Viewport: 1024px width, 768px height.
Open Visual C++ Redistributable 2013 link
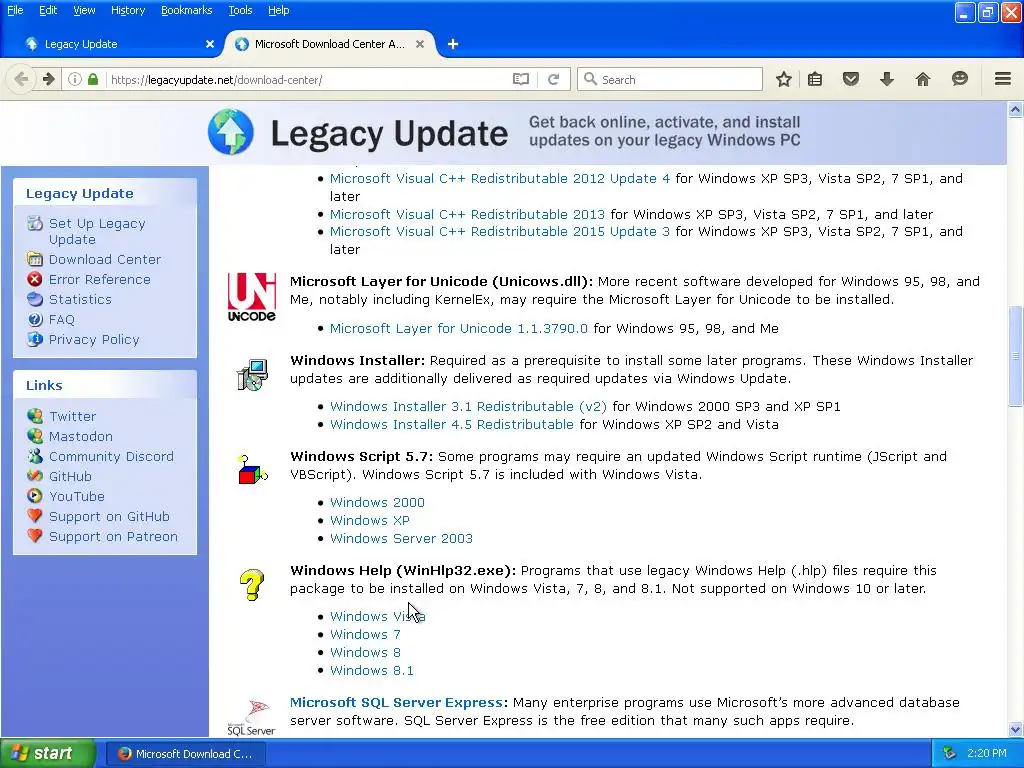[467, 214]
